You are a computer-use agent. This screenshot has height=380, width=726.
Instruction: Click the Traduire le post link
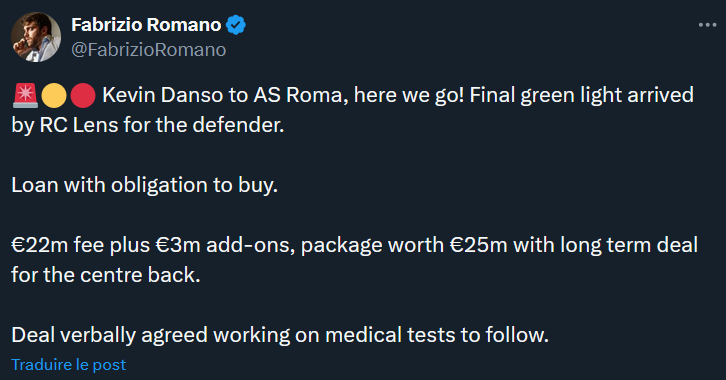(69, 365)
